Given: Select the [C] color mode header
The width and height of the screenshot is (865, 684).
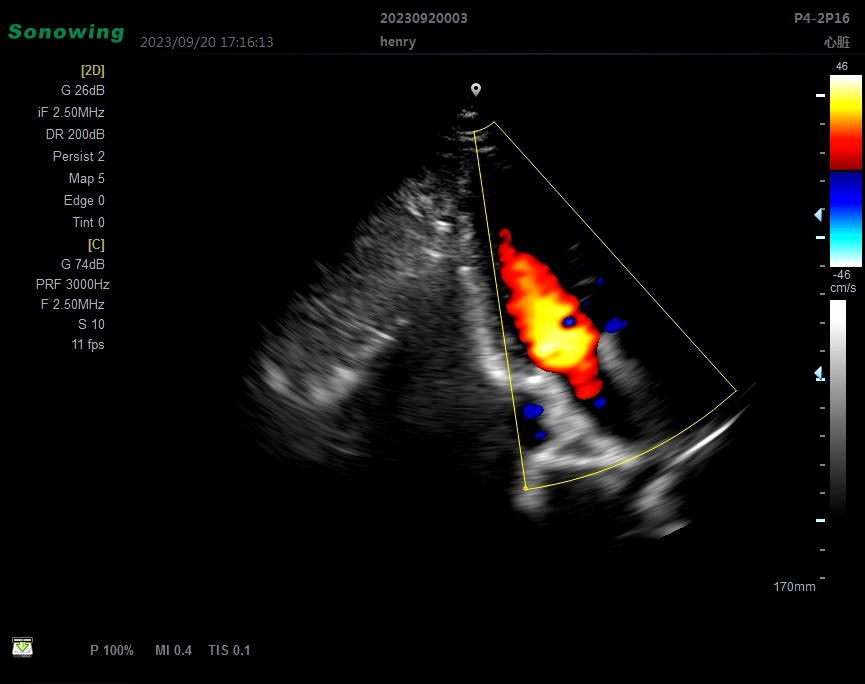Looking at the screenshot, I should [x=96, y=244].
